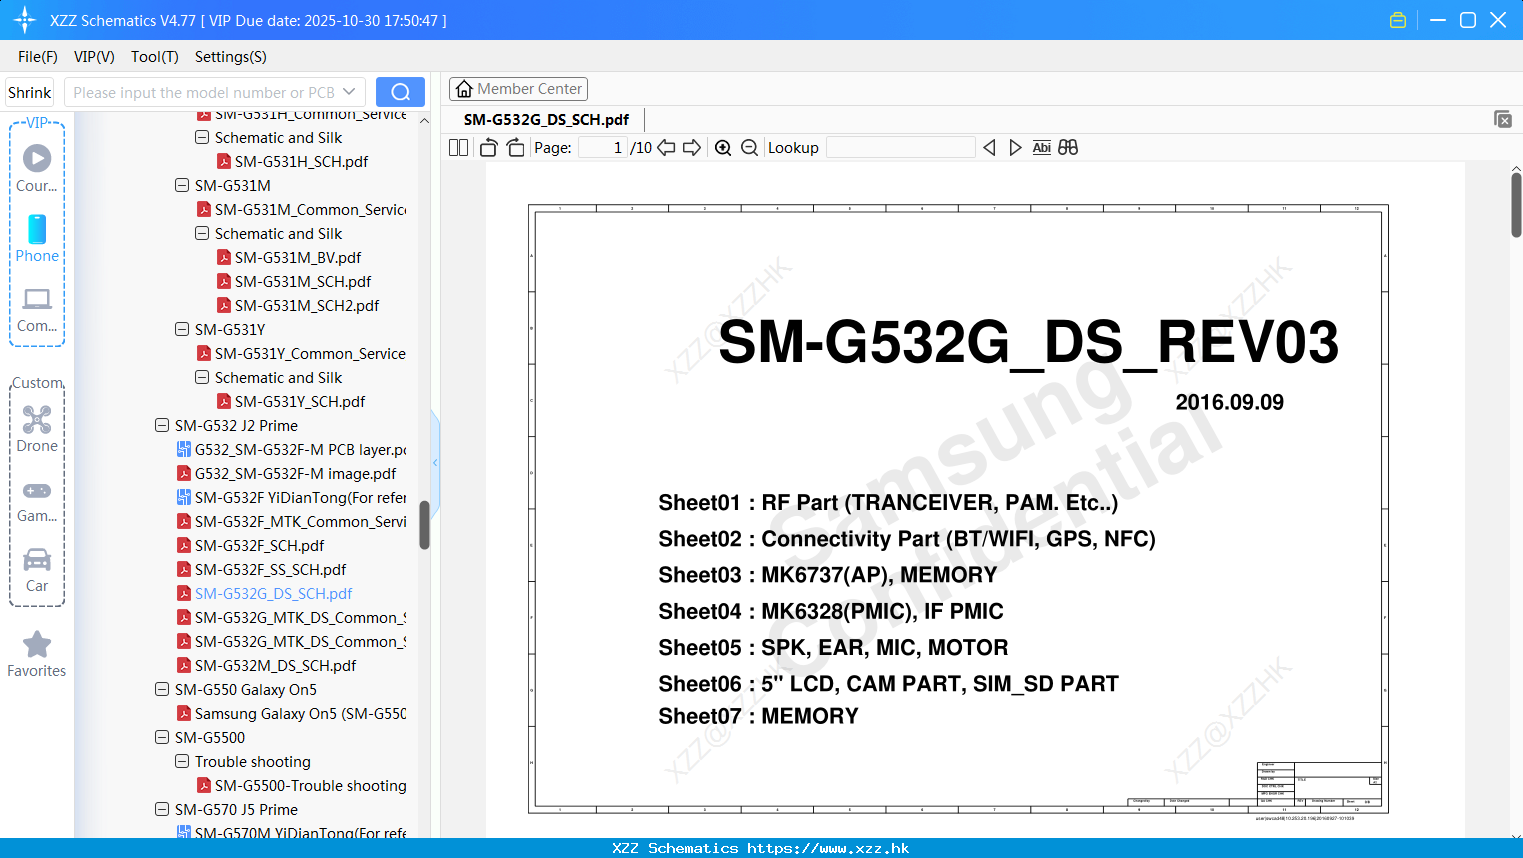Screen dimensions: 1523x858
Task: Zoom out of the schematic
Action: click(749, 147)
